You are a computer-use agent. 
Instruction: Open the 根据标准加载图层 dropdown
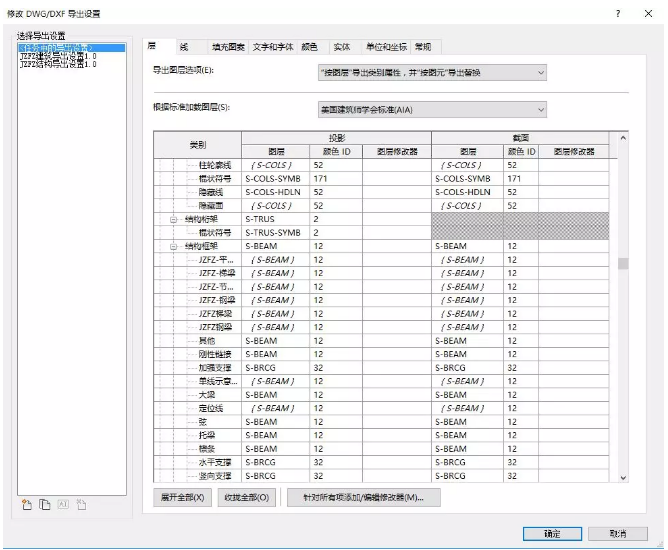click(x=432, y=110)
